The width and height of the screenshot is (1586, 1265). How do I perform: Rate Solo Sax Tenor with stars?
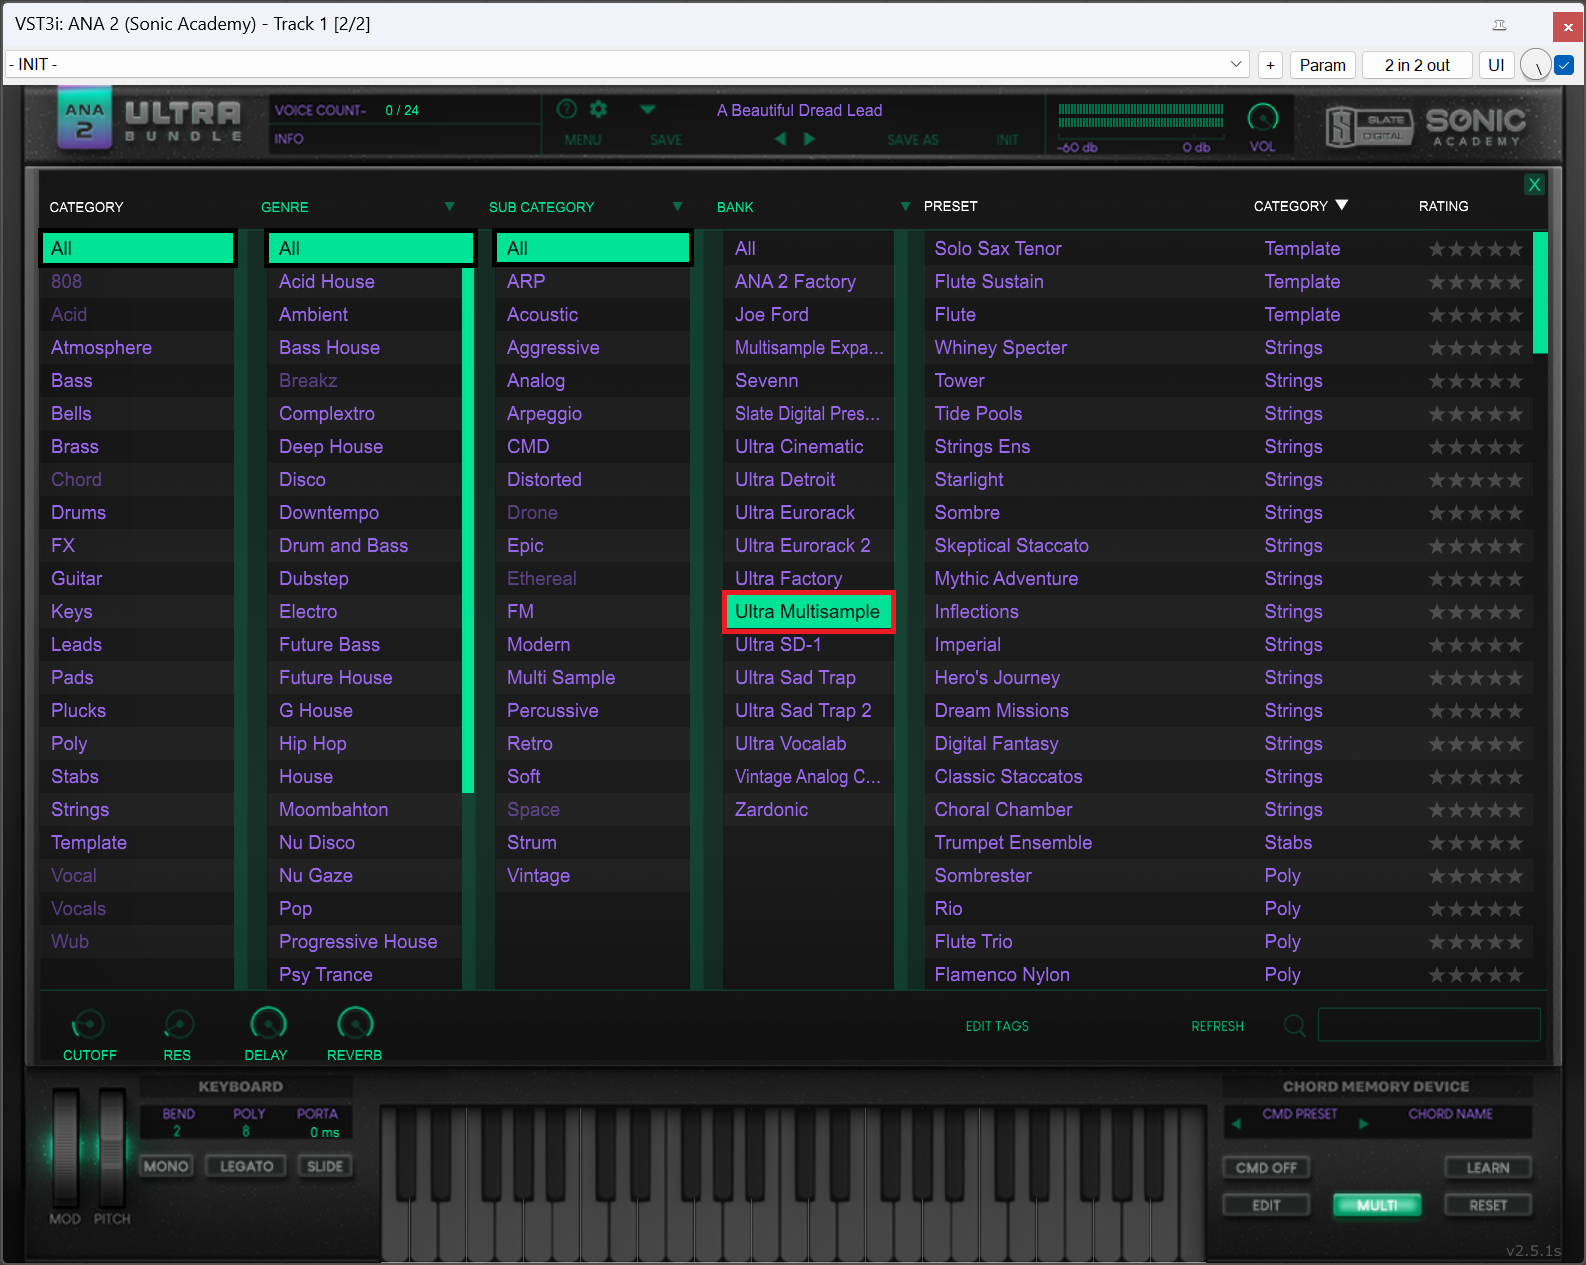(x=1476, y=249)
